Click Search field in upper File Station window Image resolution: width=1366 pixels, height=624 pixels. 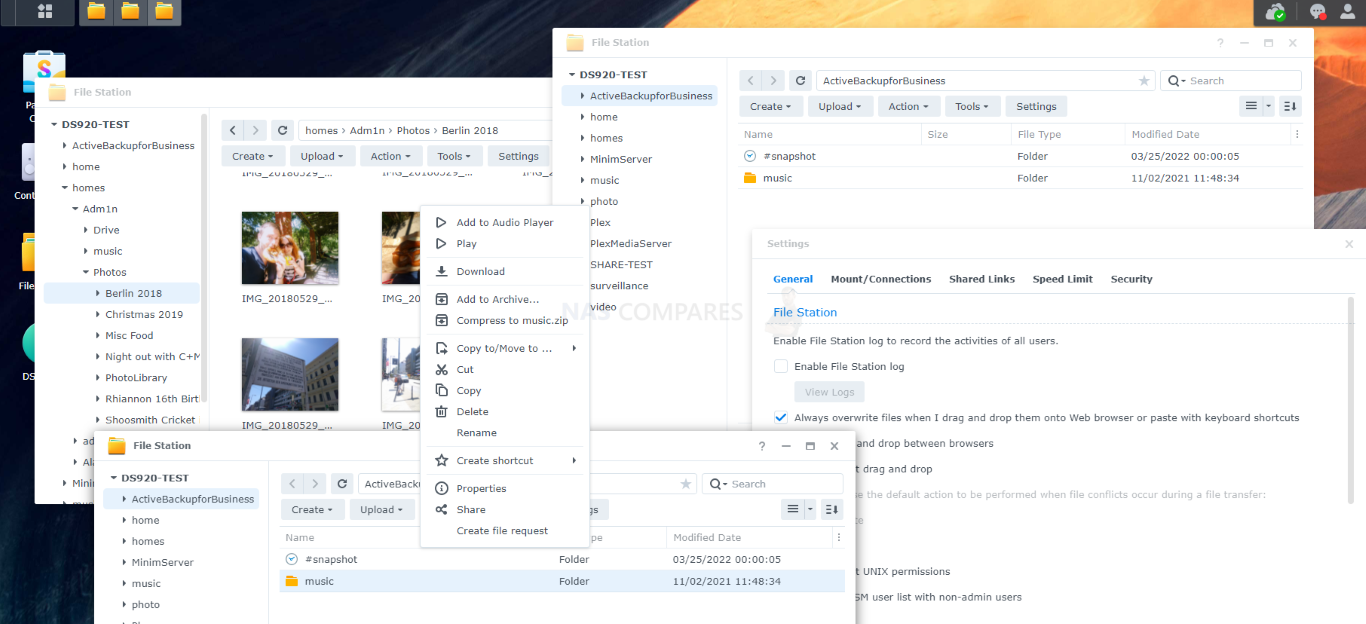point(1231,80)
